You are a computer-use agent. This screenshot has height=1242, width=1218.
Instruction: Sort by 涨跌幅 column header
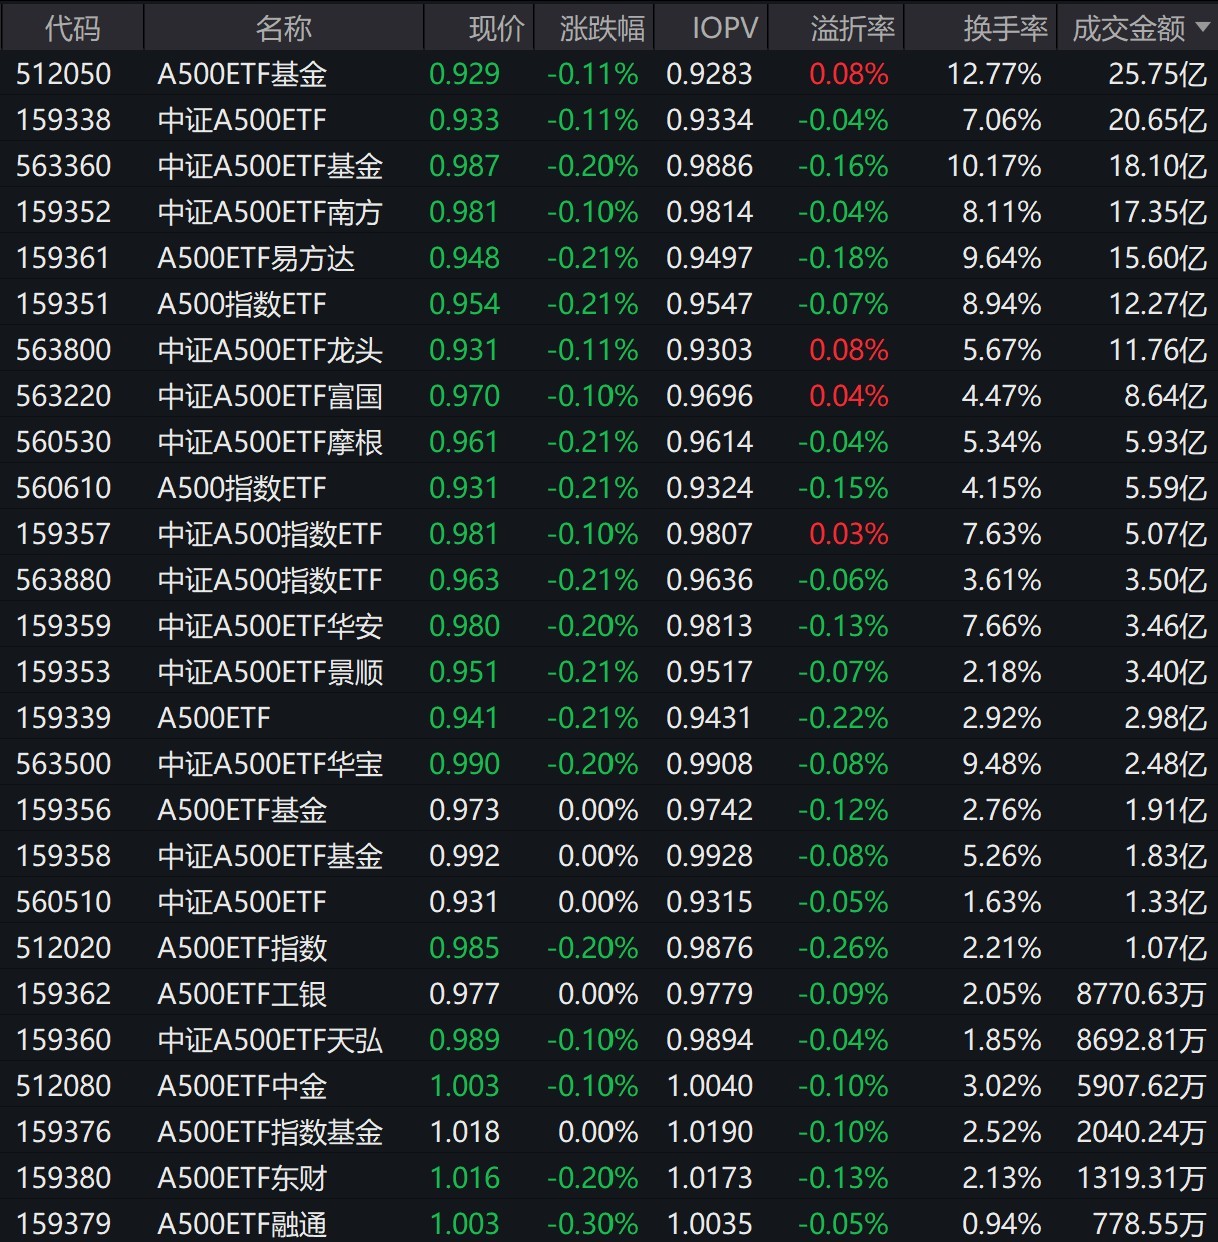tap(594, 28)
